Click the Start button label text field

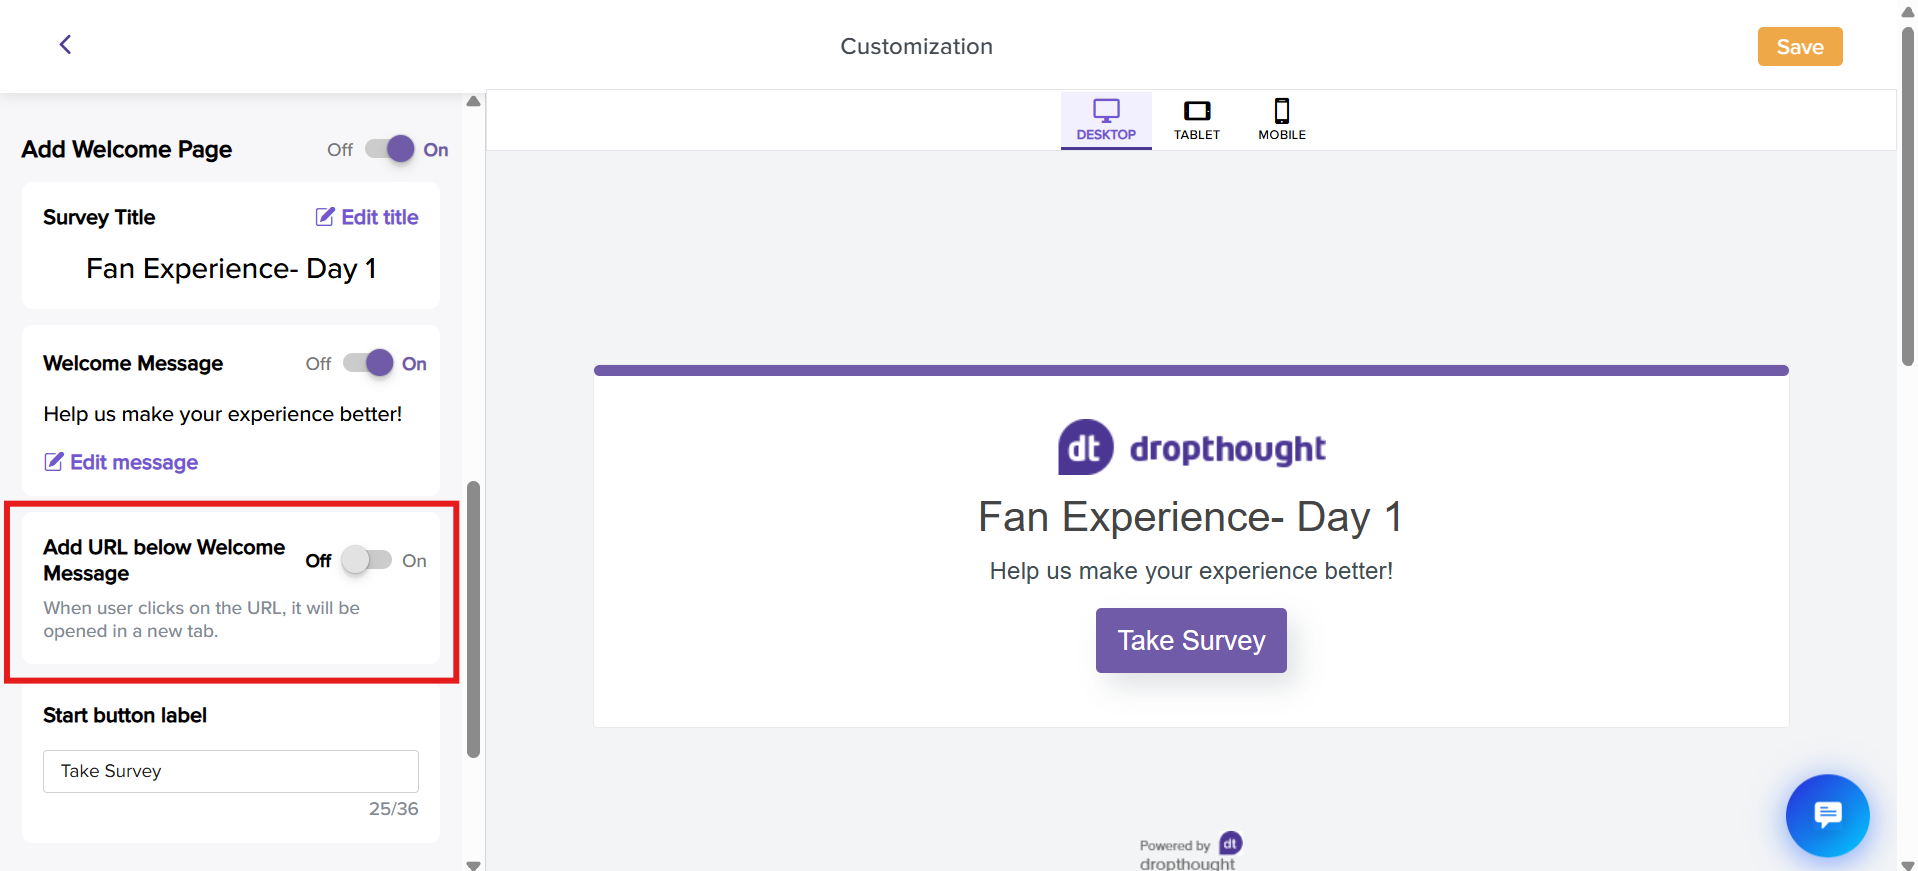tap(230, 771)
